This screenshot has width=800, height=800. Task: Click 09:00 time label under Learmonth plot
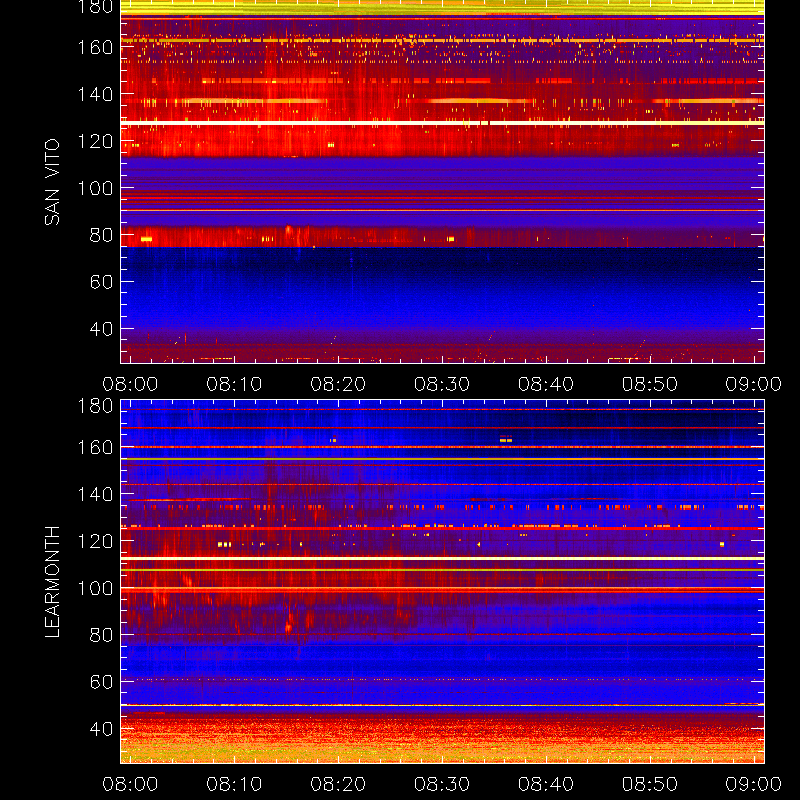tap(754, 784)
